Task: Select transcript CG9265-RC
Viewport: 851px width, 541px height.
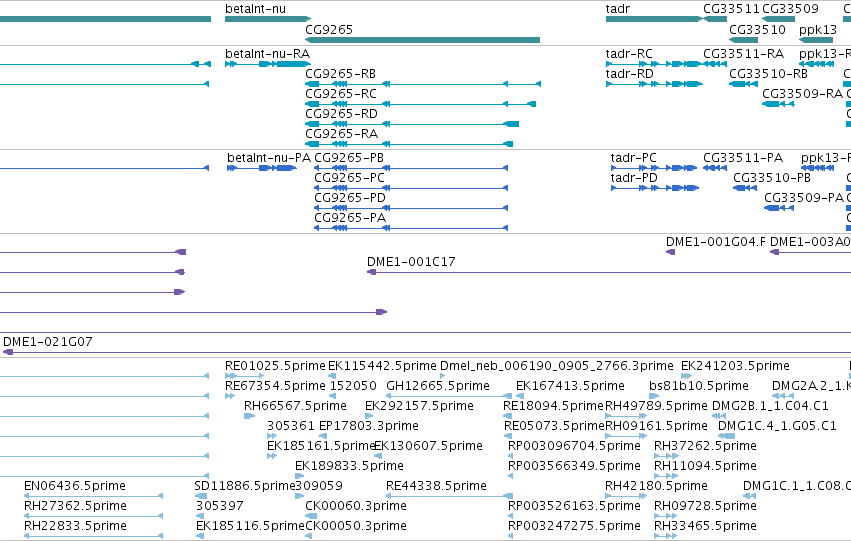Action: coord(421,104)
